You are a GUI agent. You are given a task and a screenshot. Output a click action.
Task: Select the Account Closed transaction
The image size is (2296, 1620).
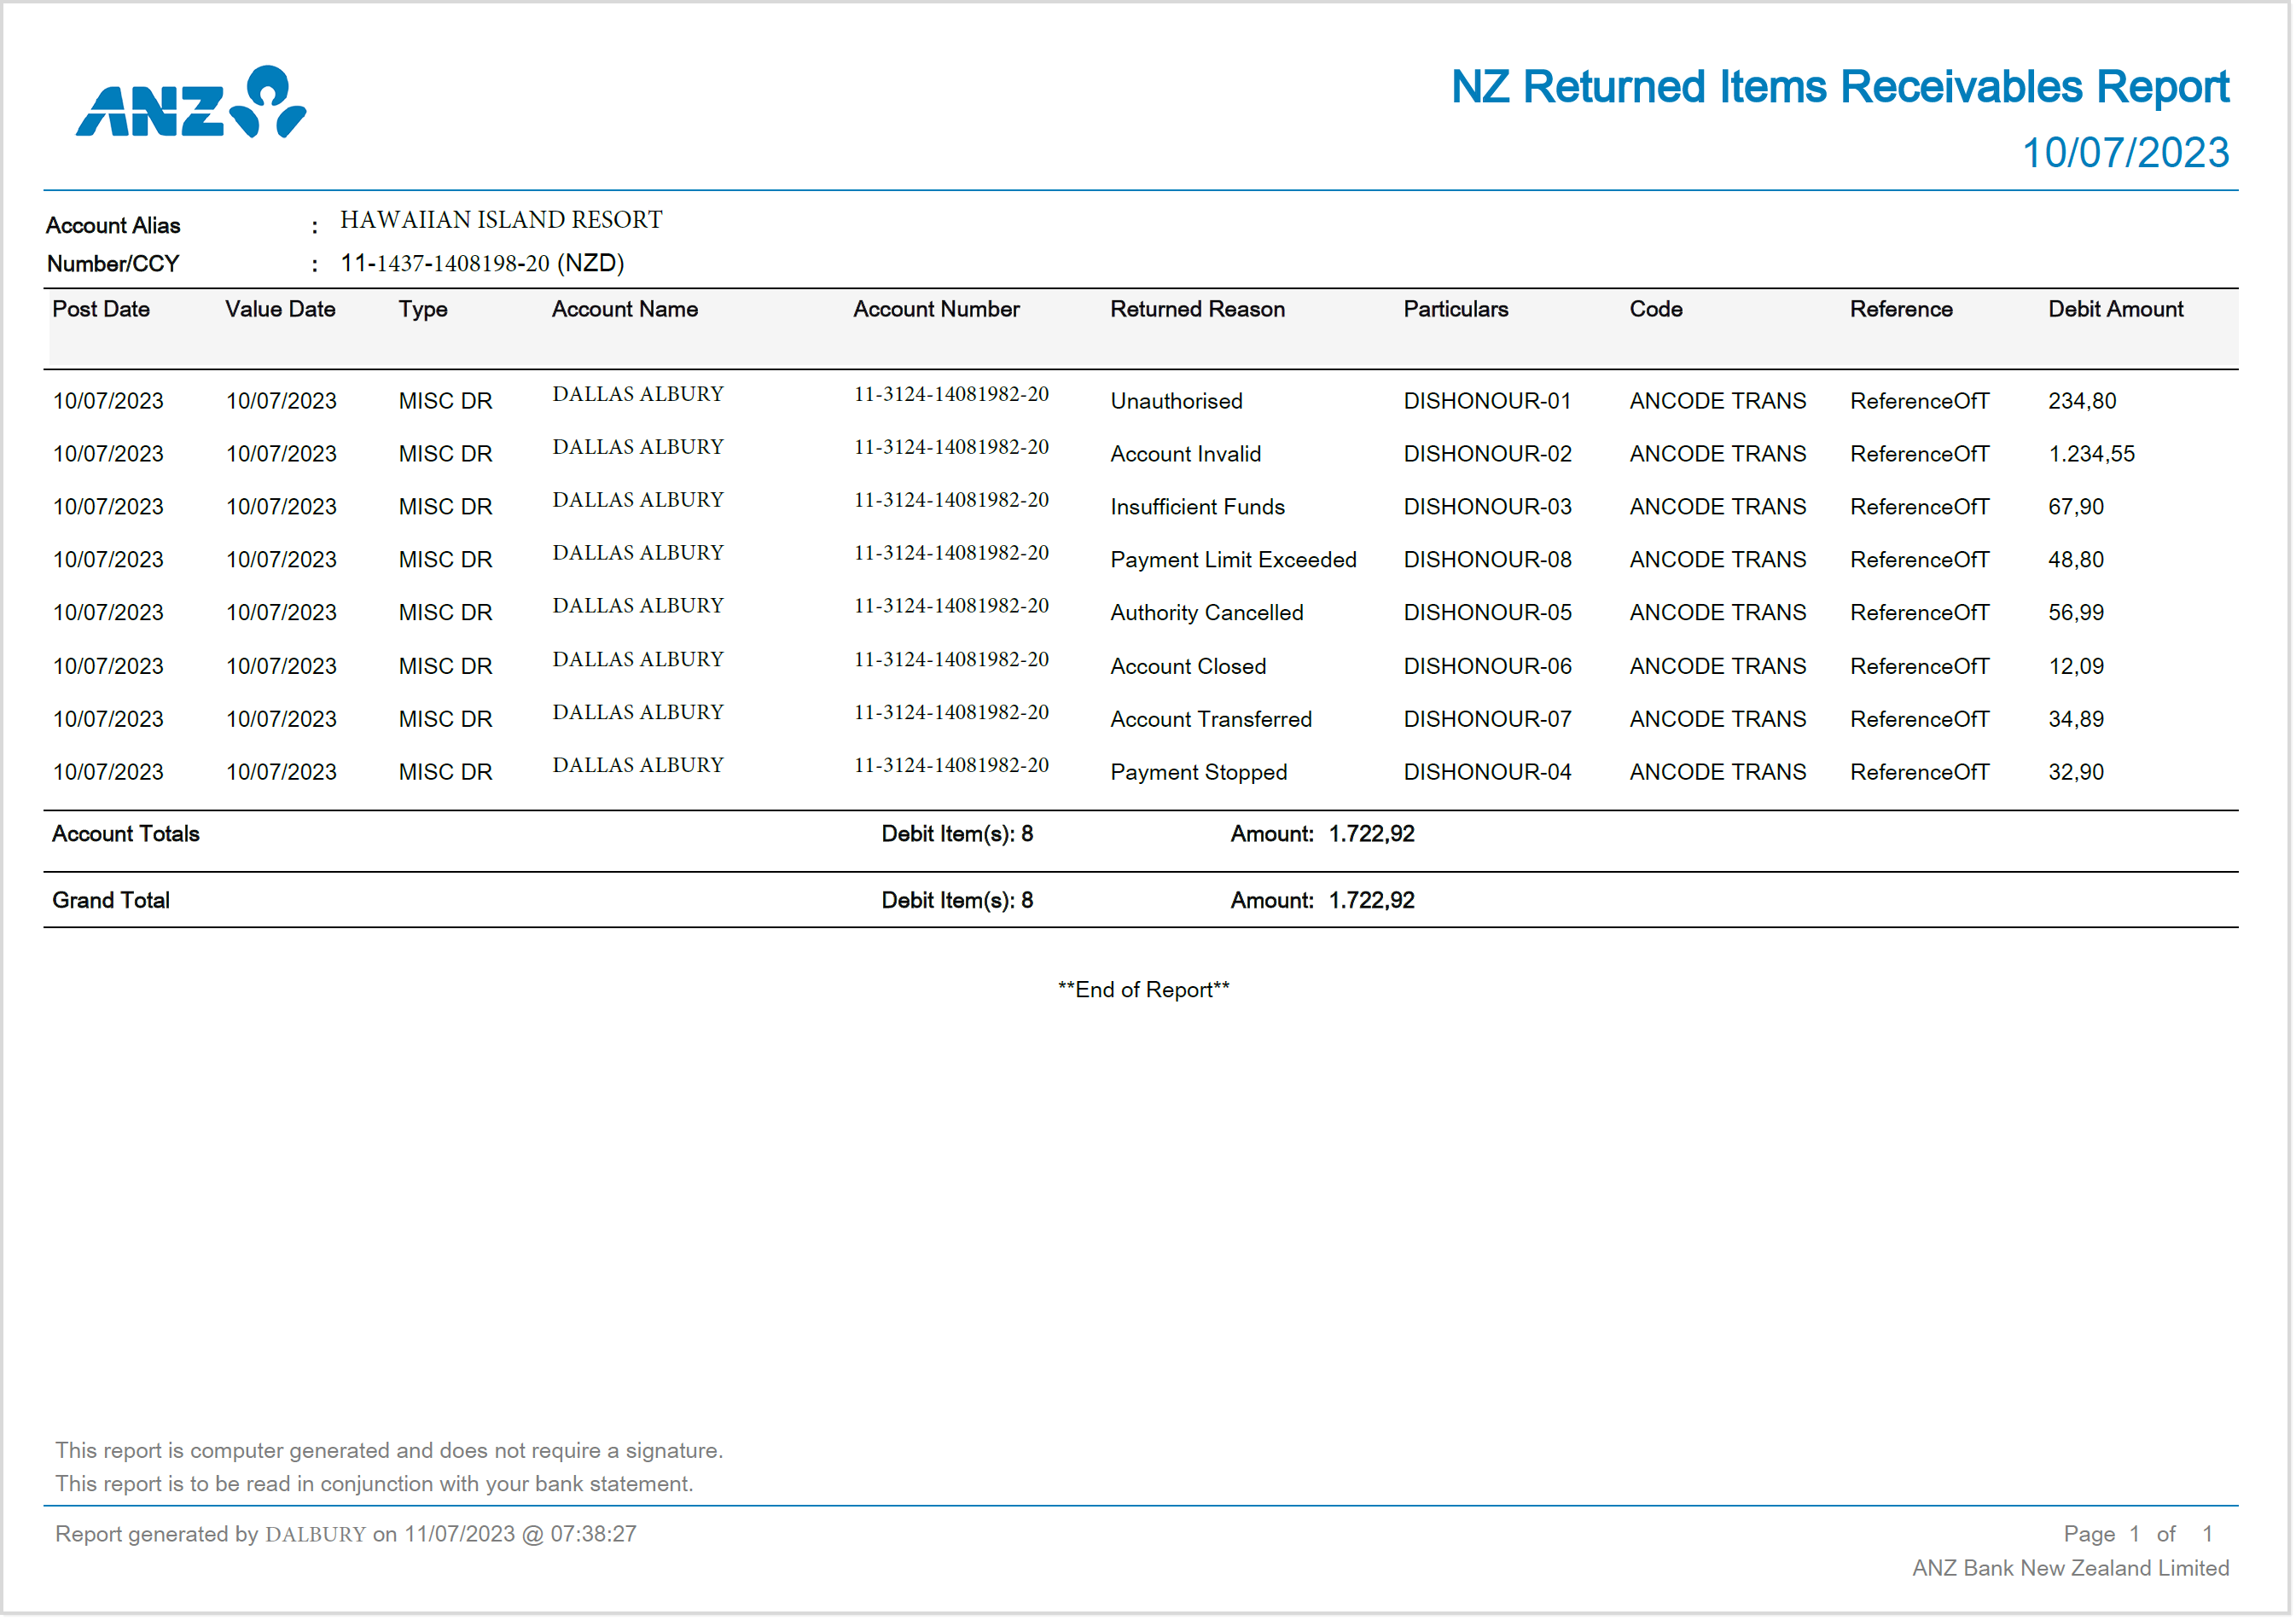click(1187, 665)
